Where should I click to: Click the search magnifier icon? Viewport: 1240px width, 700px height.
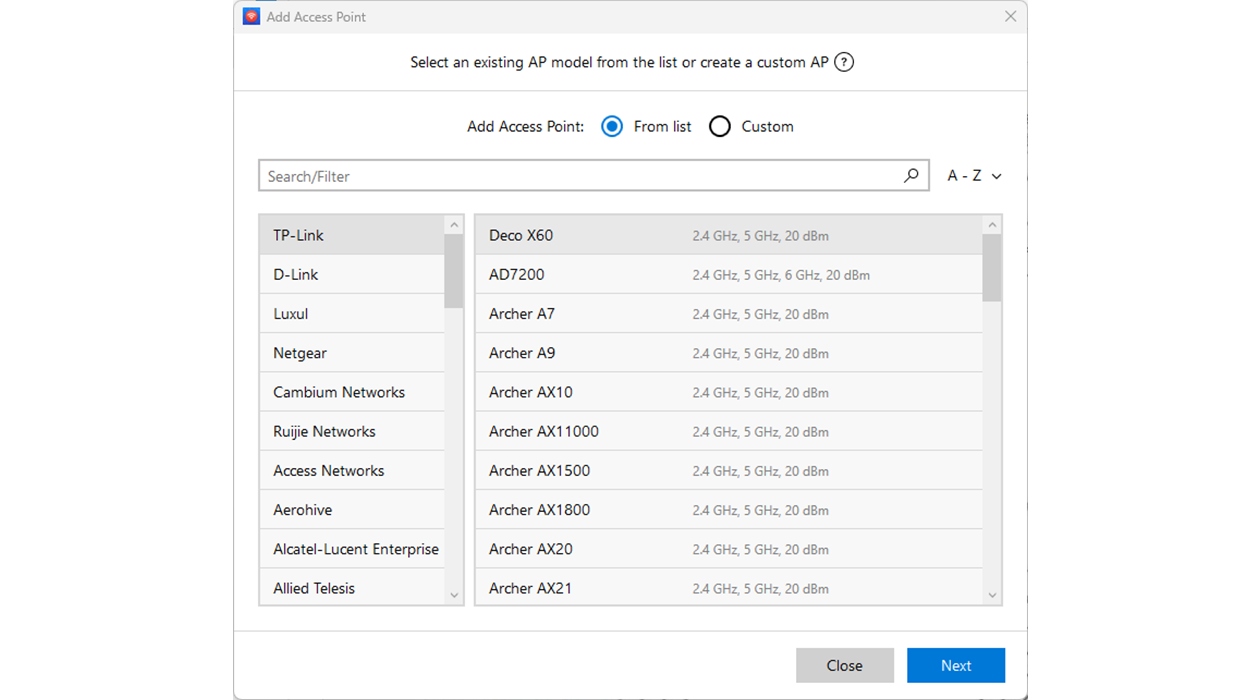(x=911, y=176)
